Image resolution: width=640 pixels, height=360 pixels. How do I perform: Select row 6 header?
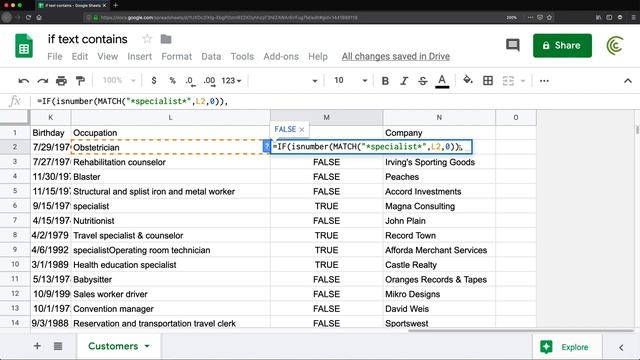pyautogui.click(x=15, y=206)
